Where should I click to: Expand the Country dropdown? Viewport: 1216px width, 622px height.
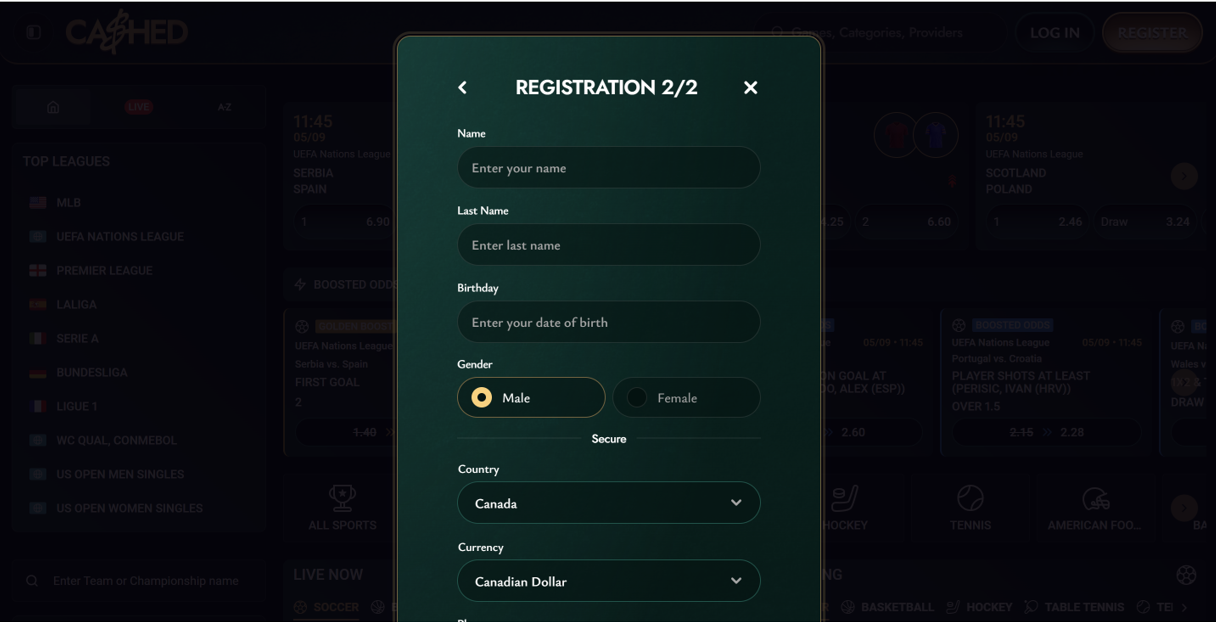(x=608, y=503)
